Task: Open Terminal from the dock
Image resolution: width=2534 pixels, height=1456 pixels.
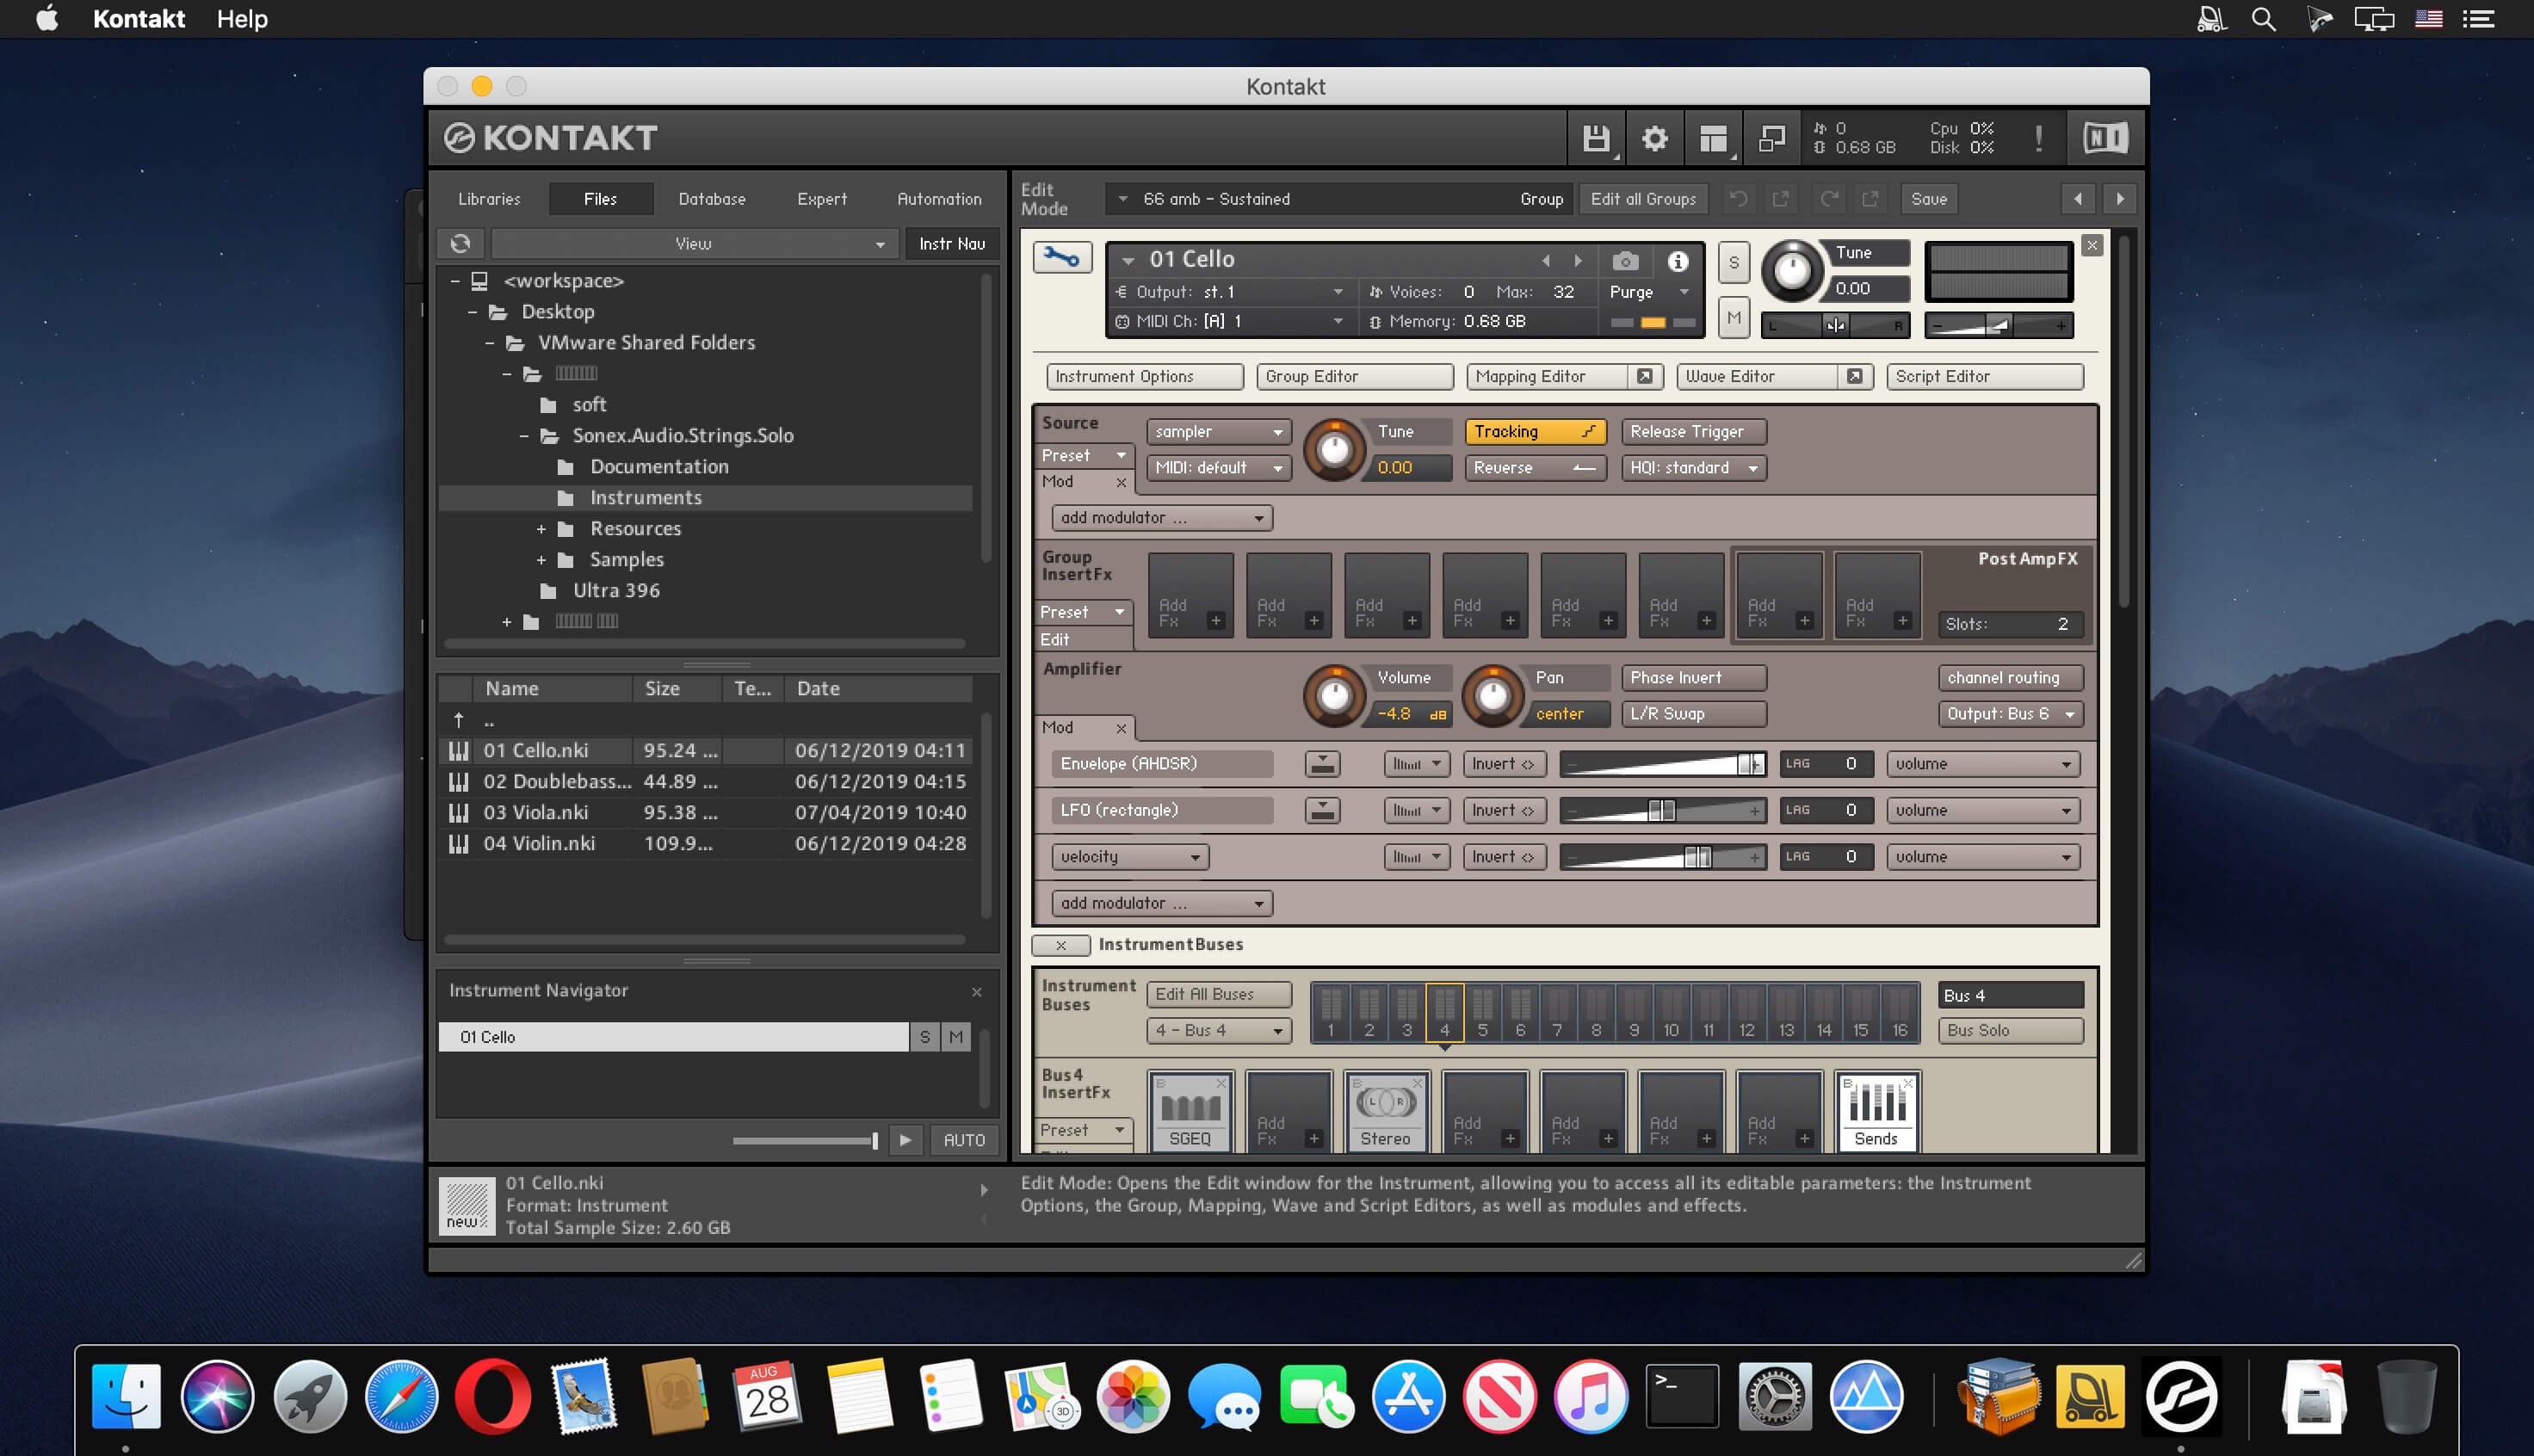Action: tap(1682, 1396)
